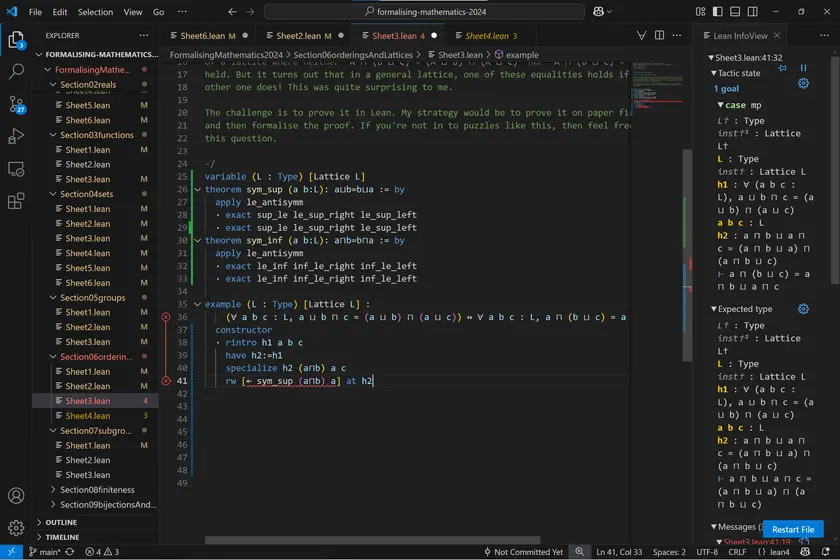Screen dimensions: 840x560
Task: Click the Restart File button
Action: coord(792,529)
